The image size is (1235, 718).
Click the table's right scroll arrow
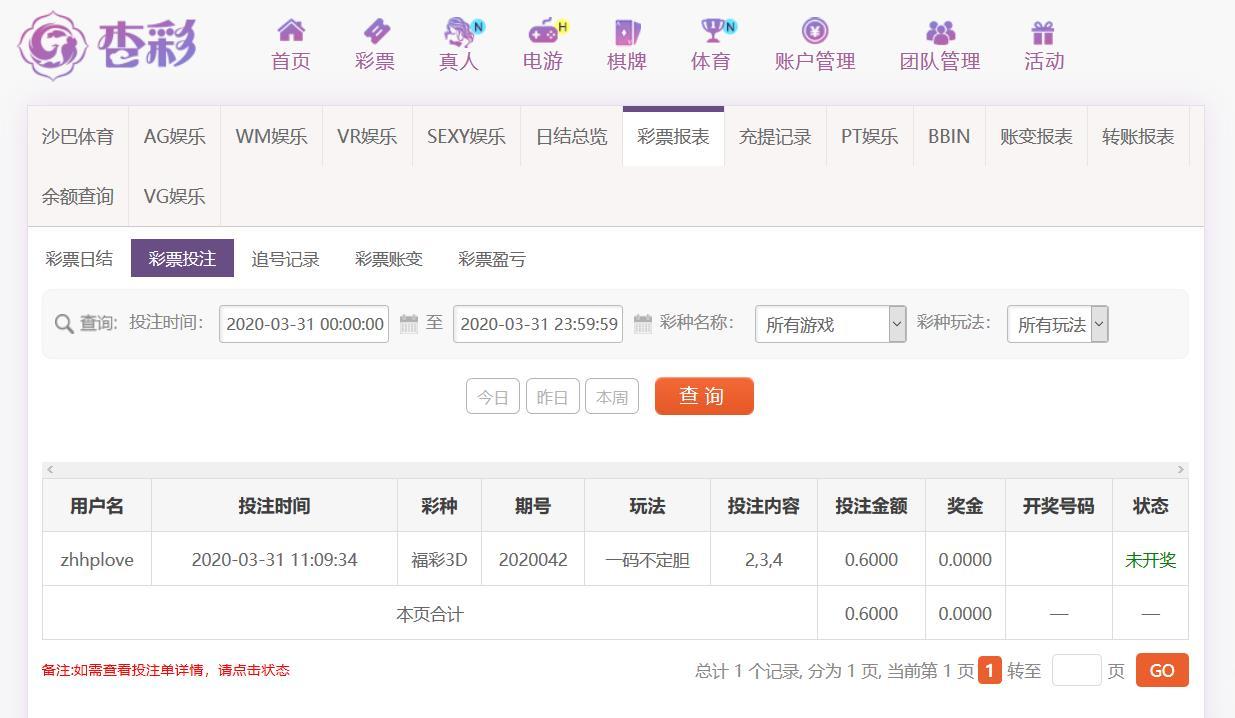(x=1180, y=469)
